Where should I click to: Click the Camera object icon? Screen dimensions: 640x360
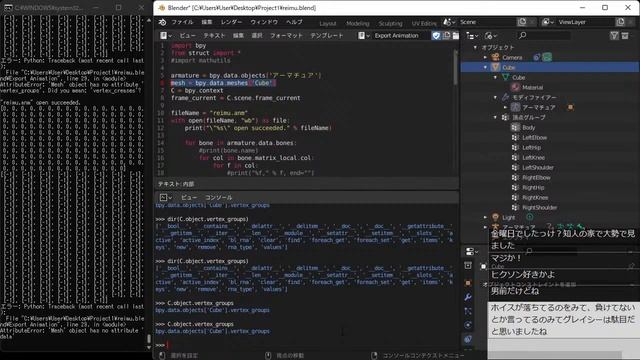[496, 58]
